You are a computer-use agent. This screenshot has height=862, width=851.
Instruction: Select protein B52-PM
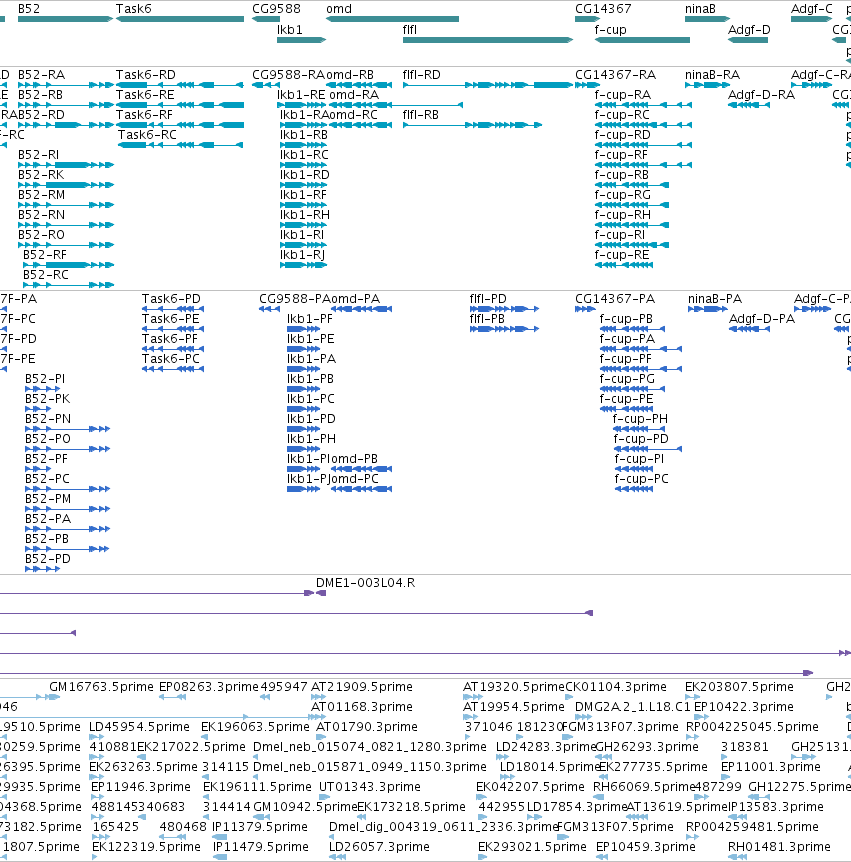68,509
